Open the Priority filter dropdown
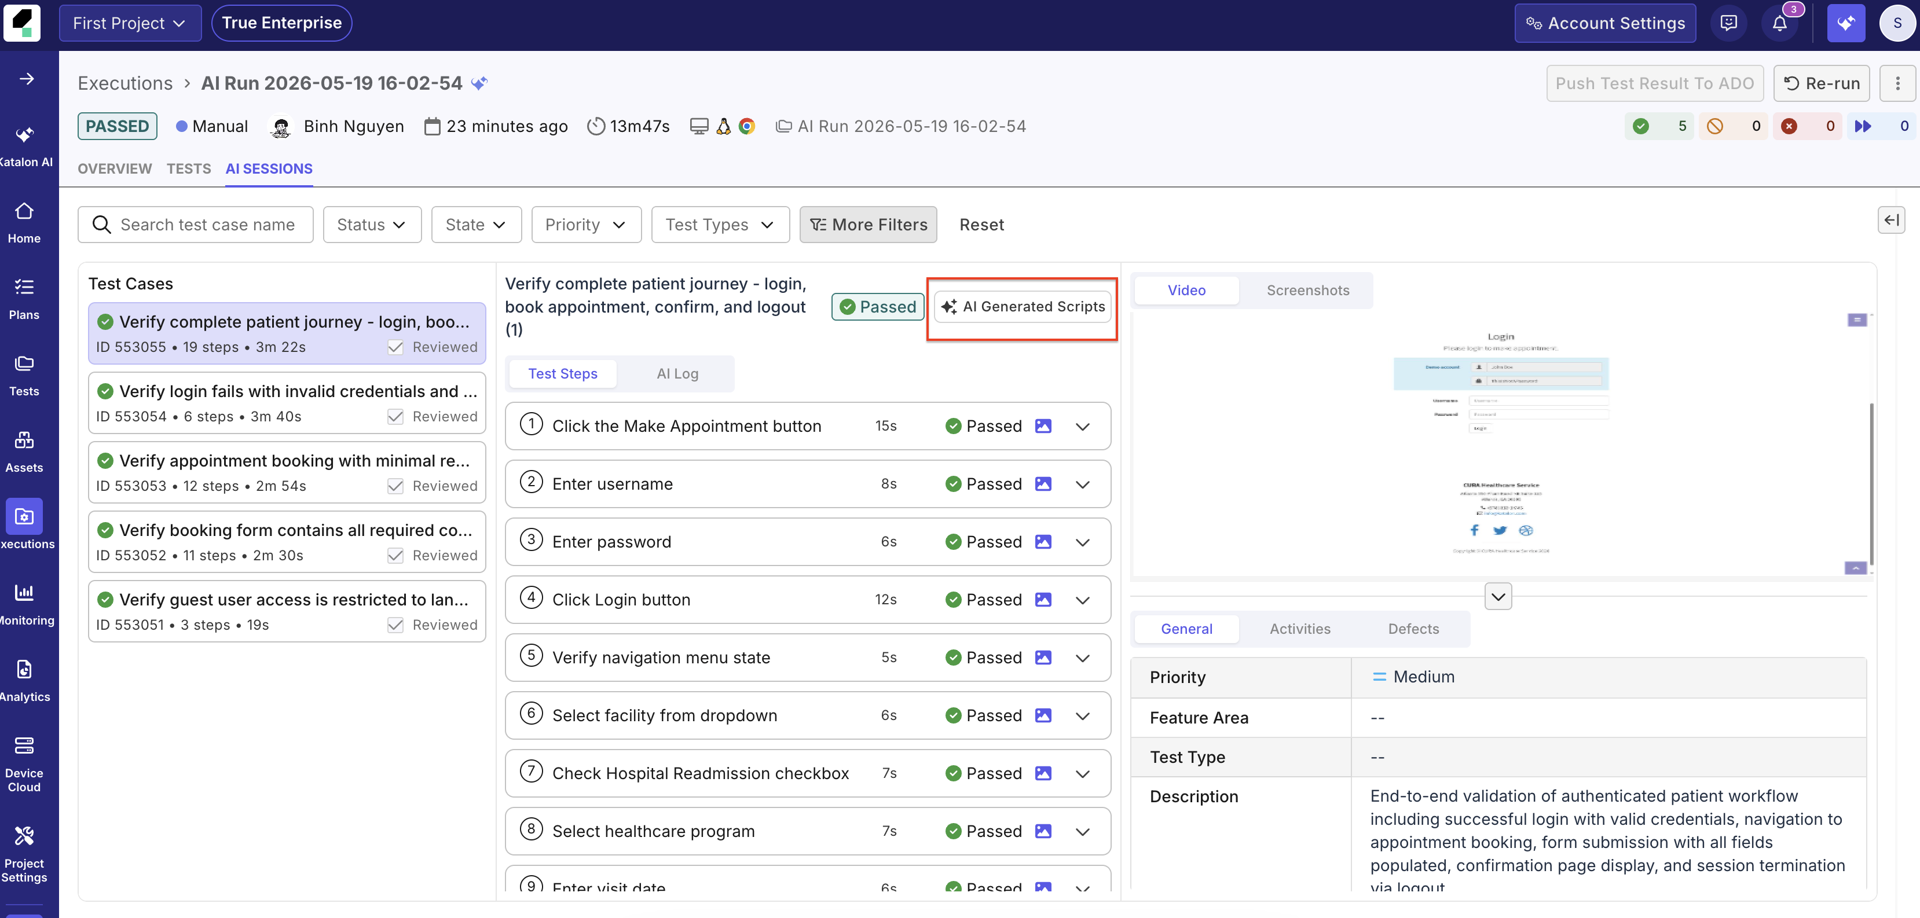 (x=586, y=225)
